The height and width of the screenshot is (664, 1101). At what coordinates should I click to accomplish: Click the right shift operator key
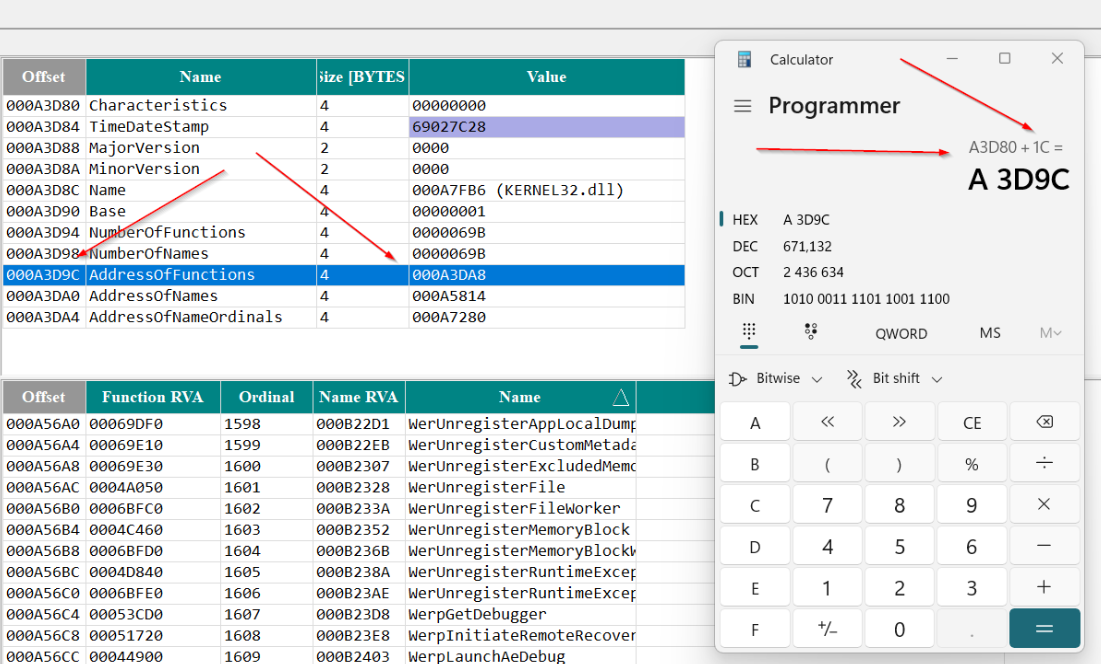tap(899, 422)
